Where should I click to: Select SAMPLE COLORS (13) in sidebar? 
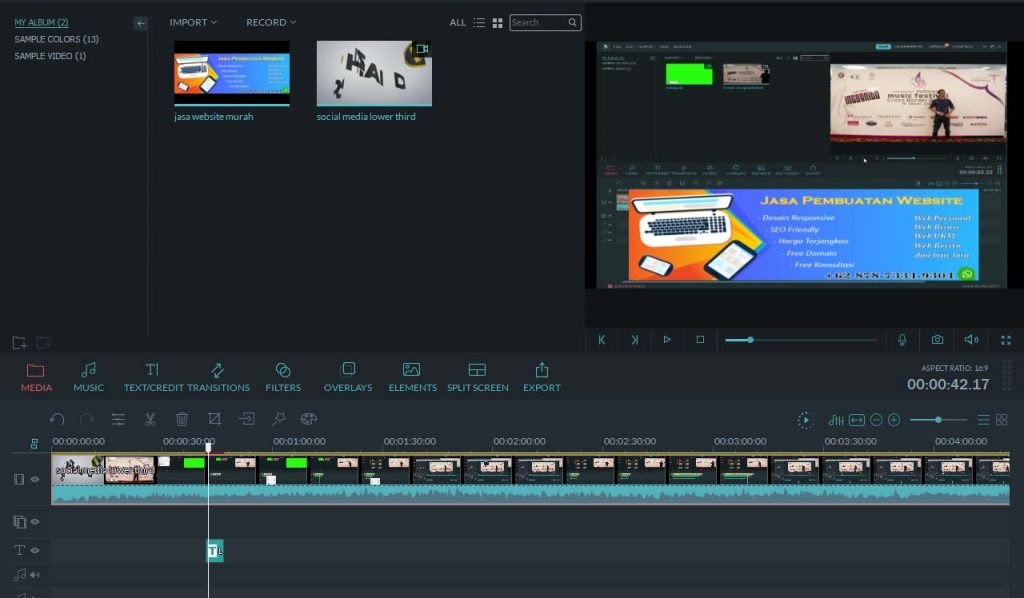click(56, 39)
